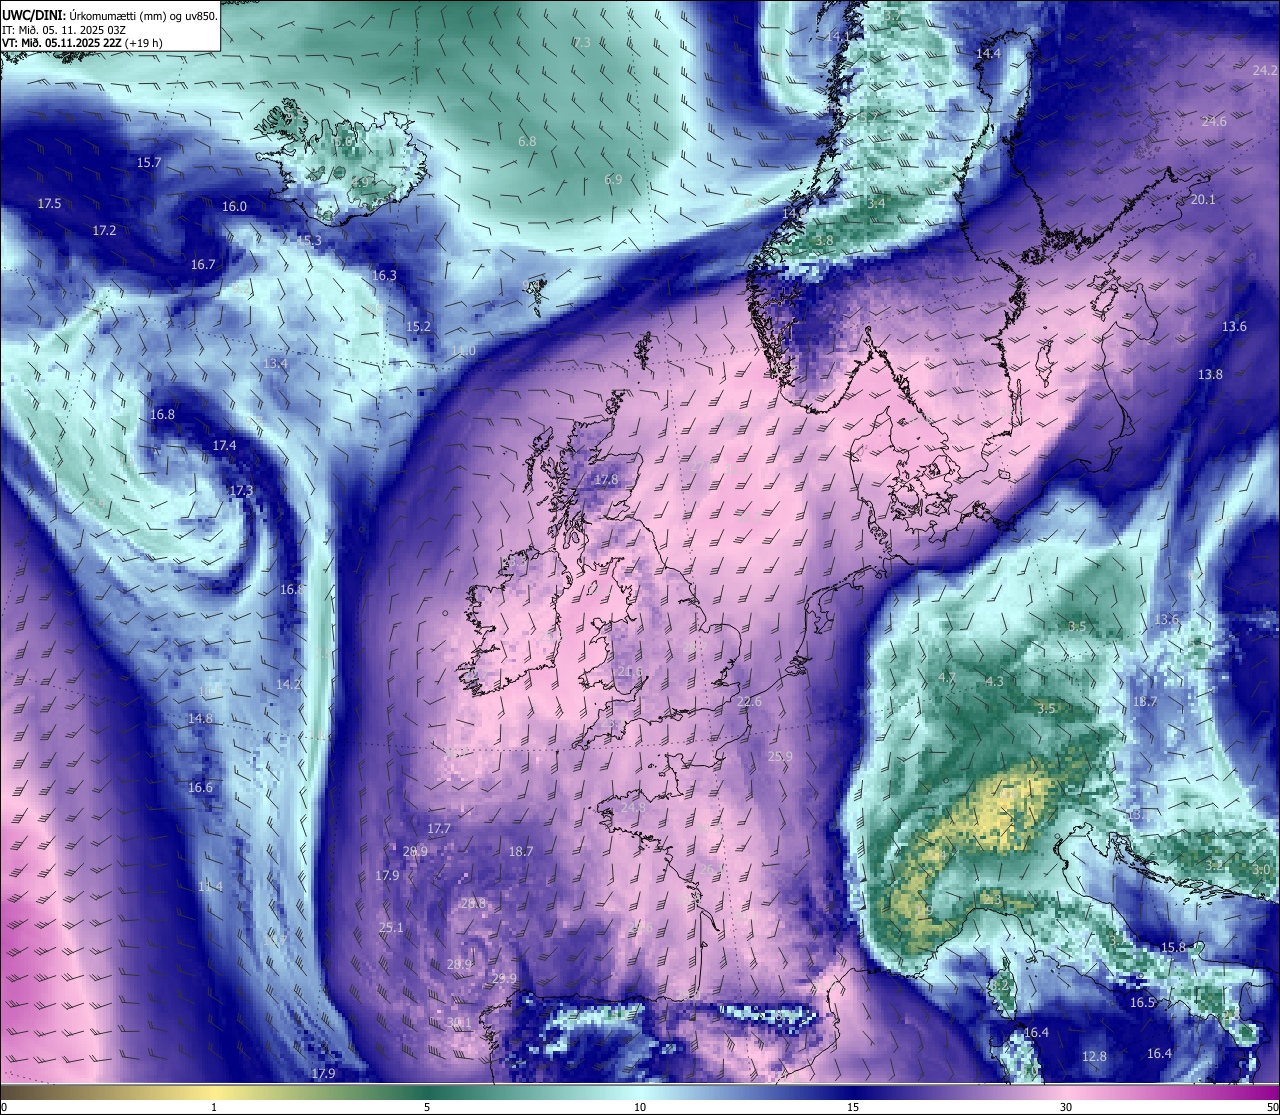Click the 13.4 map value

[276, 363]
